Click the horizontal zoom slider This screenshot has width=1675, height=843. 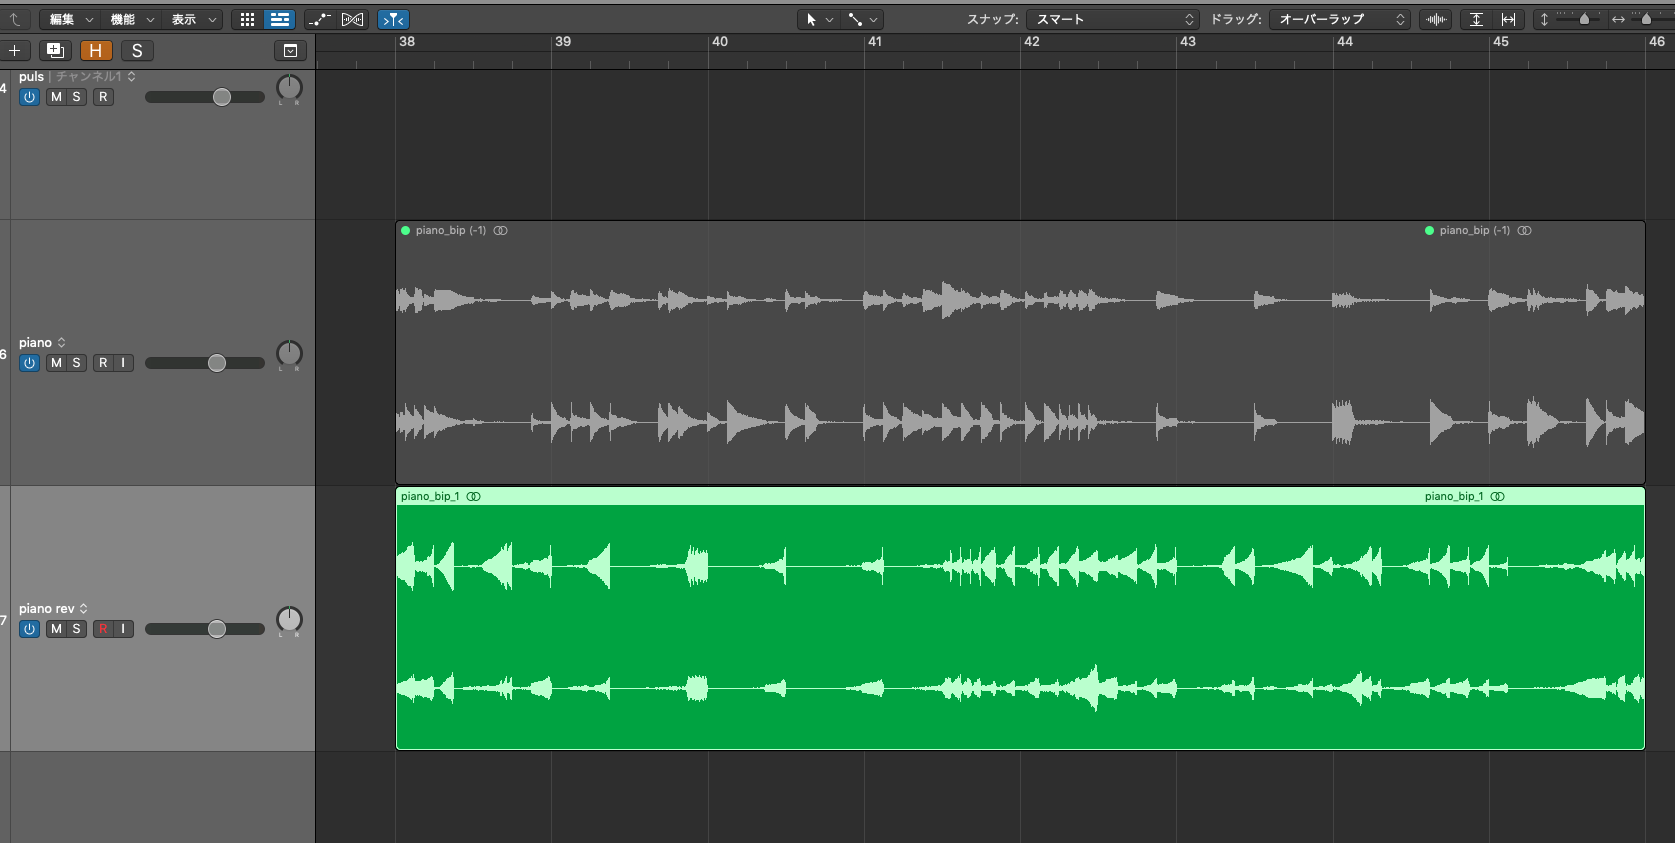[1652, 19]
